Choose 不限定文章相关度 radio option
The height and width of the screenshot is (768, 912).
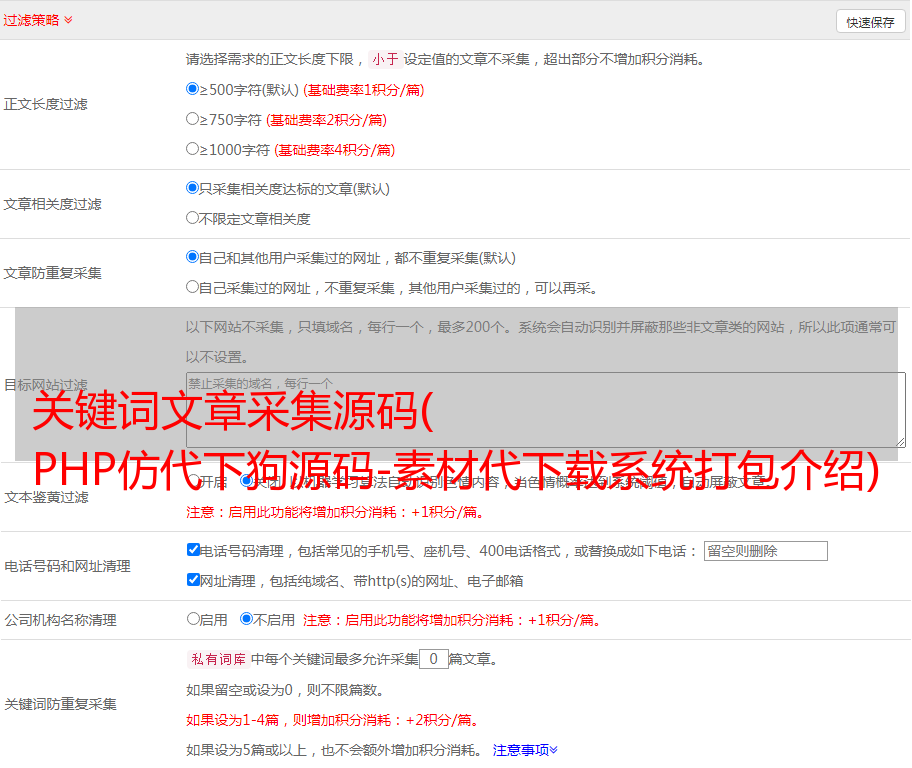[193, 218]
